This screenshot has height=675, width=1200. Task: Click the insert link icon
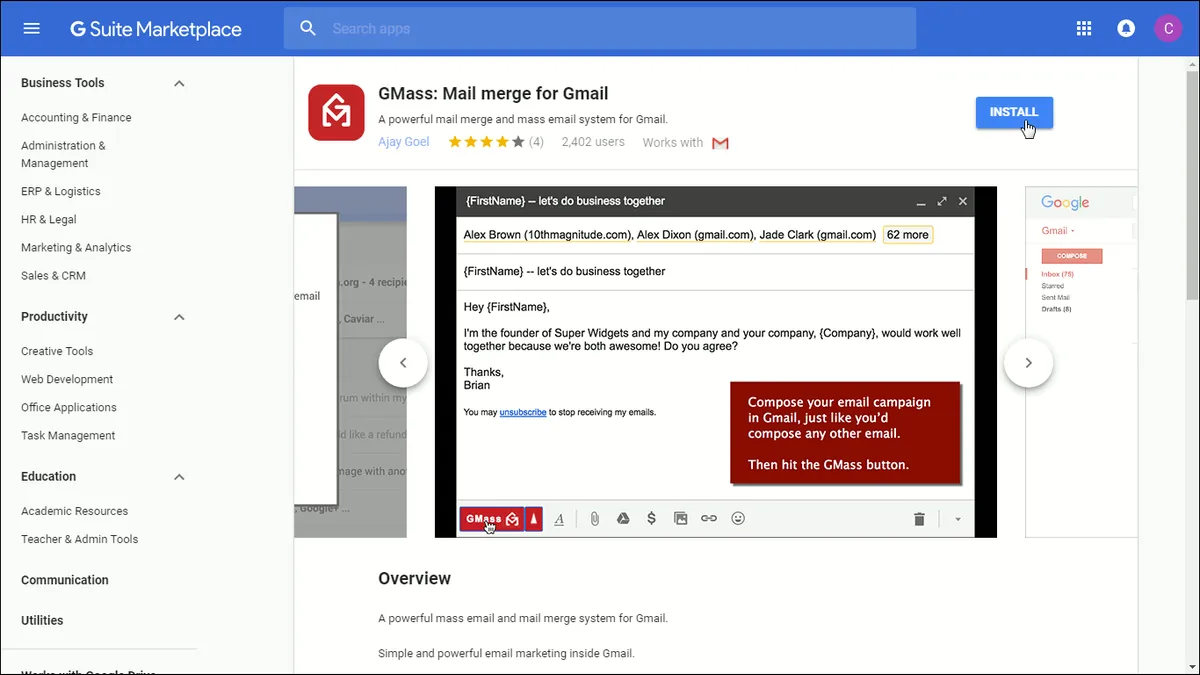tap(709, 519)
